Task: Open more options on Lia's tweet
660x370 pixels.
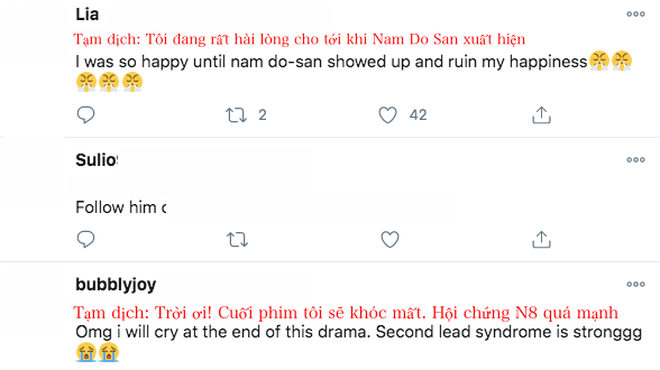Action: click(636, 14)
